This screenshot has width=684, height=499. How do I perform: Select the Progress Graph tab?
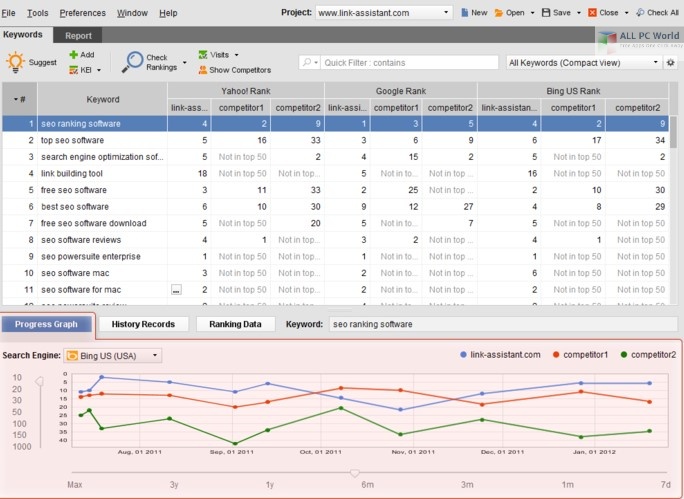(x=46, y=324)
